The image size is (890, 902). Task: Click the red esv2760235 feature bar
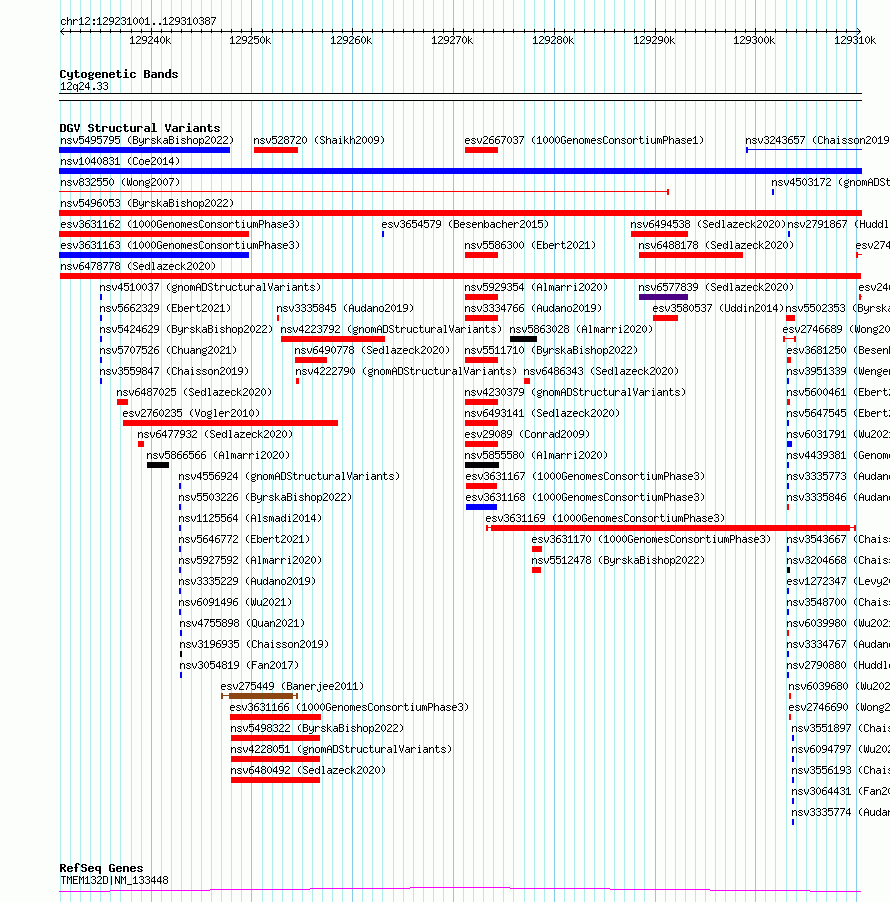(230, 423)
